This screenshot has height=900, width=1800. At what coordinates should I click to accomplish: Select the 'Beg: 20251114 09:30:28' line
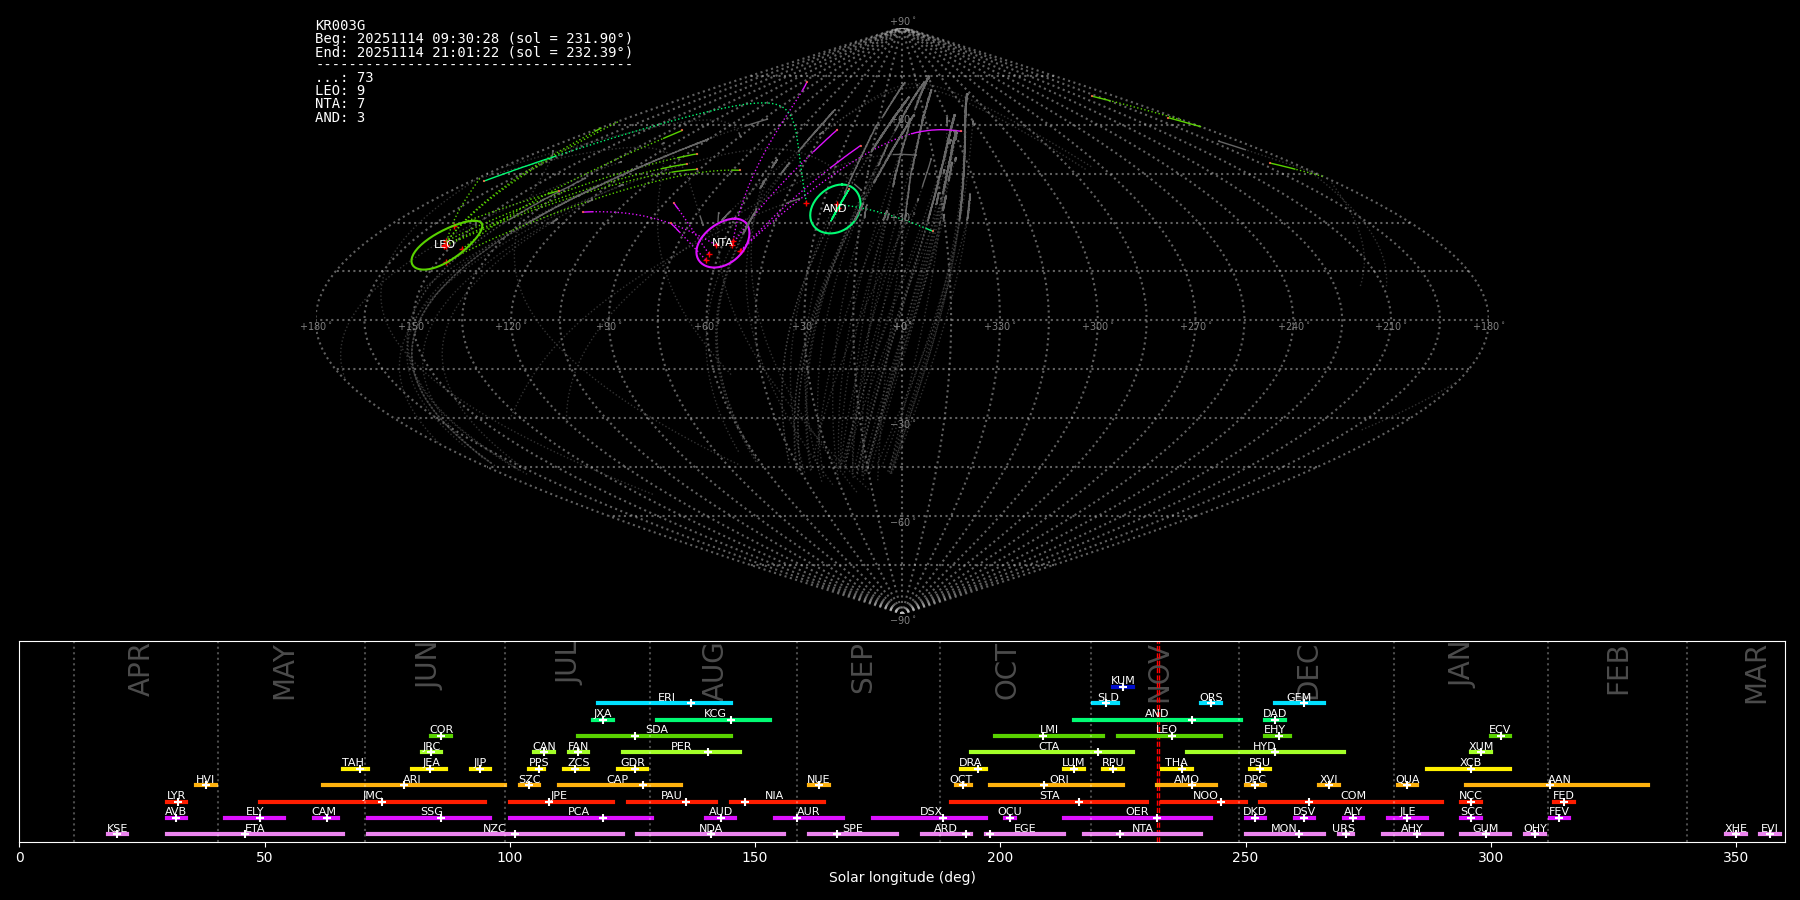point(474,39)
